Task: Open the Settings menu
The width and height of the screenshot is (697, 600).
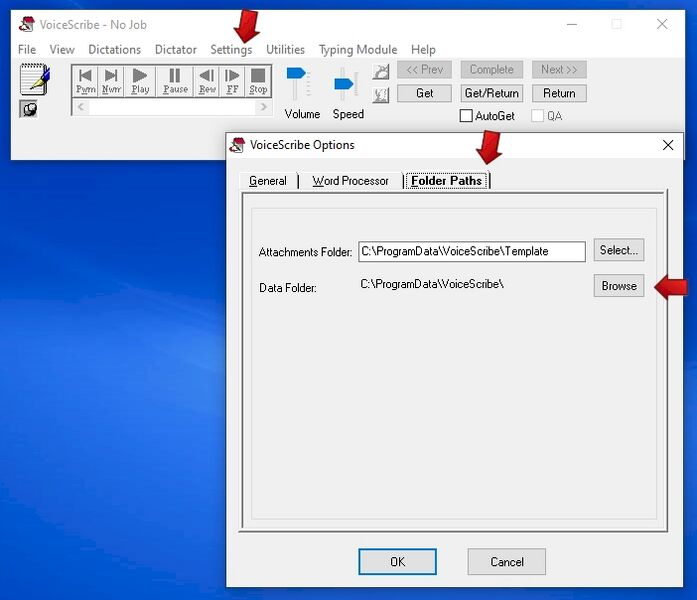Action: pos(231,49)
